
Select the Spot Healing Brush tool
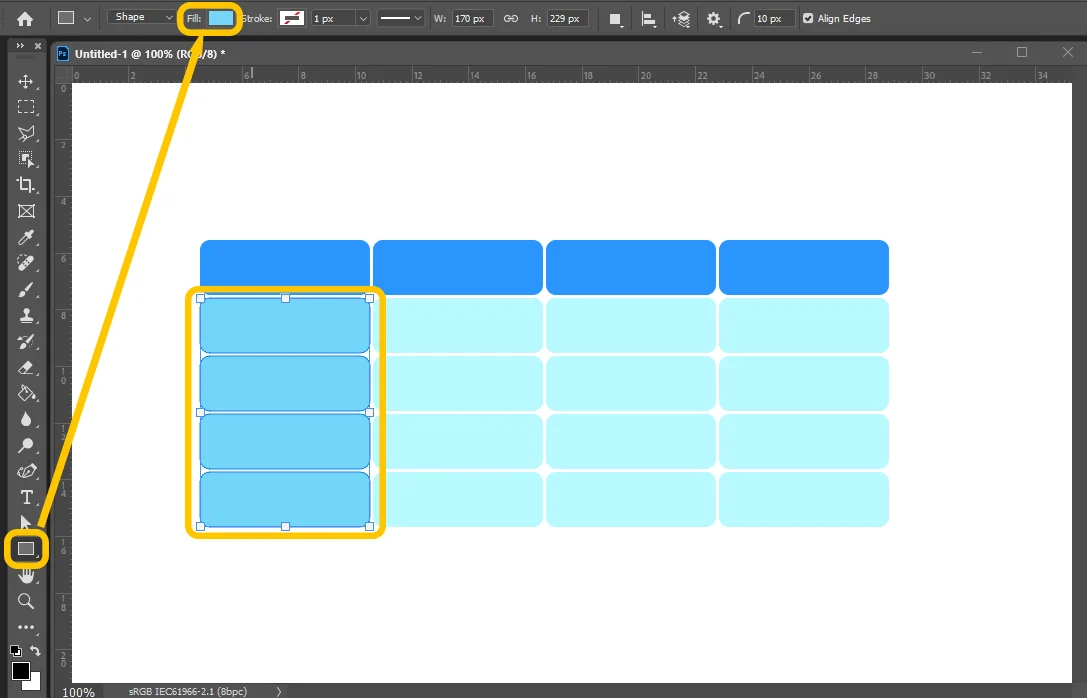26,263
